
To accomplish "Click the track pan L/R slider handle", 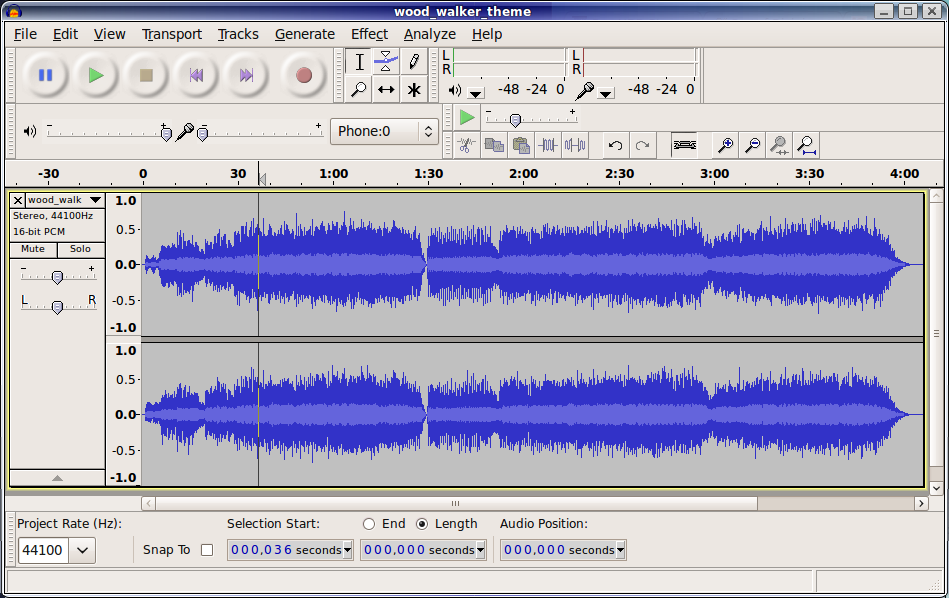I will 57,307.
